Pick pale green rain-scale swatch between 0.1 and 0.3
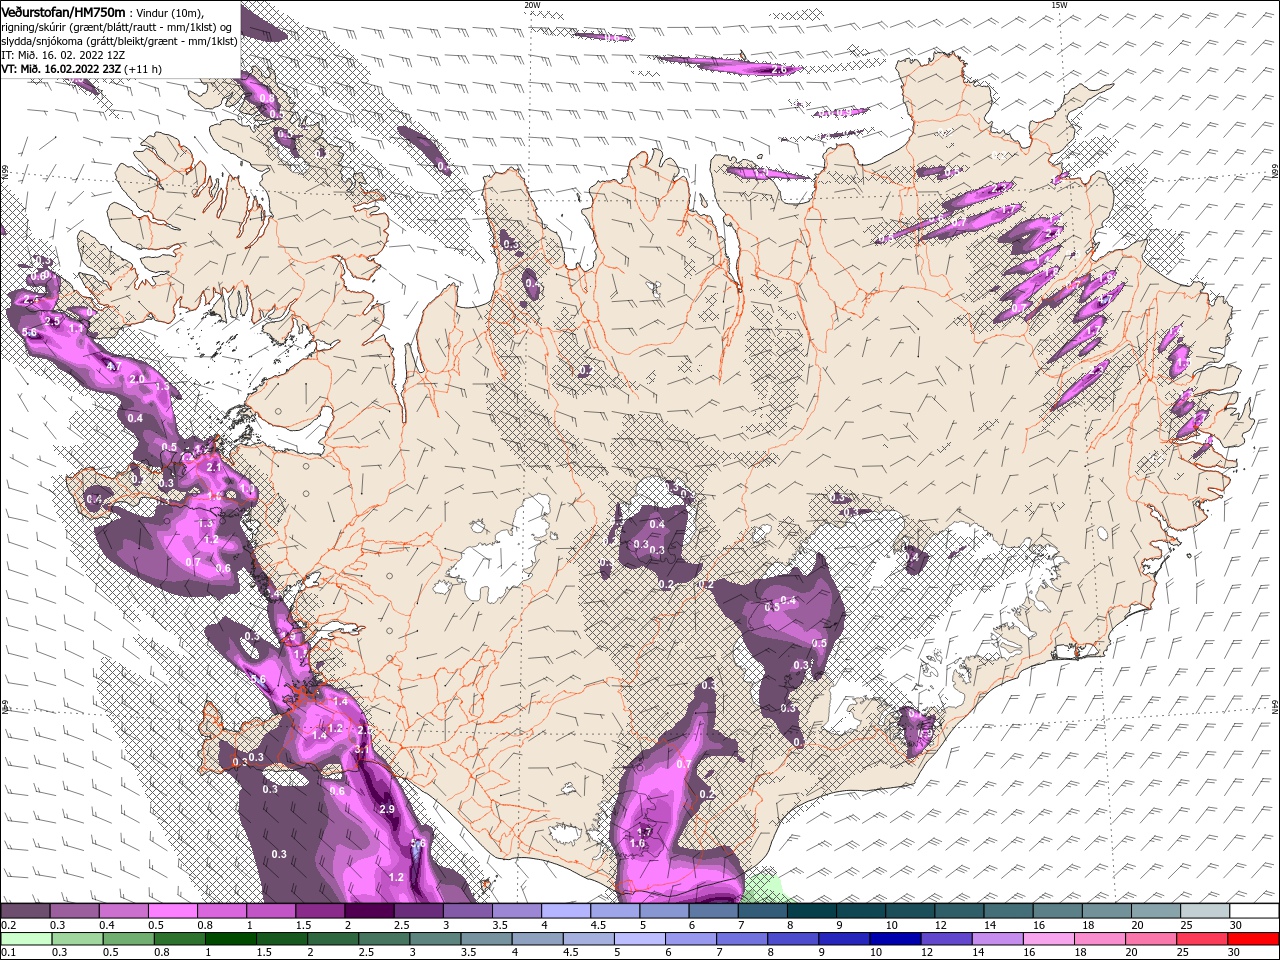Screen dimensions: 1280x960 tap(27, 939)
